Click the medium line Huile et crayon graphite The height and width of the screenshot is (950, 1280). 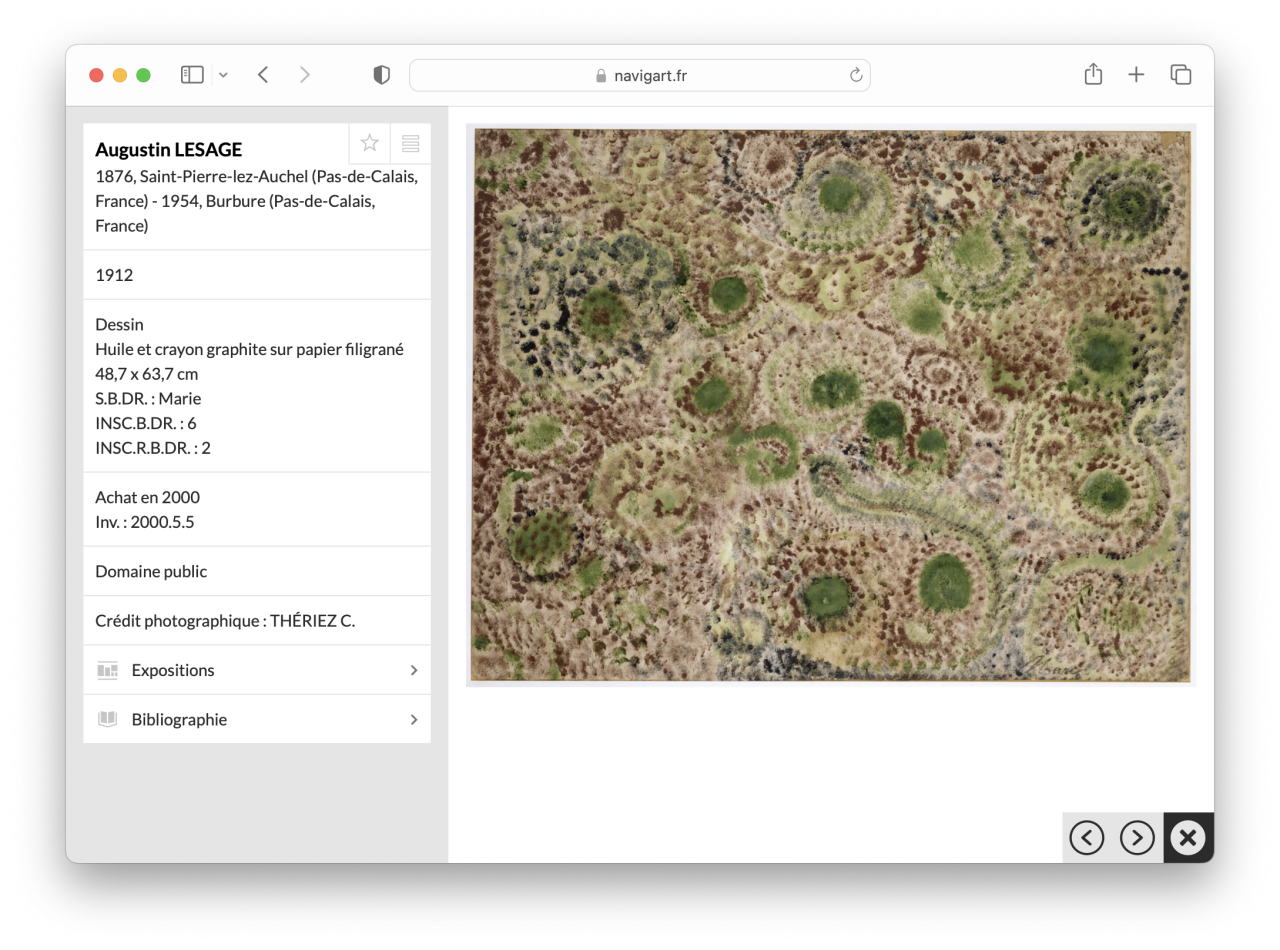[x=249, y=349]
